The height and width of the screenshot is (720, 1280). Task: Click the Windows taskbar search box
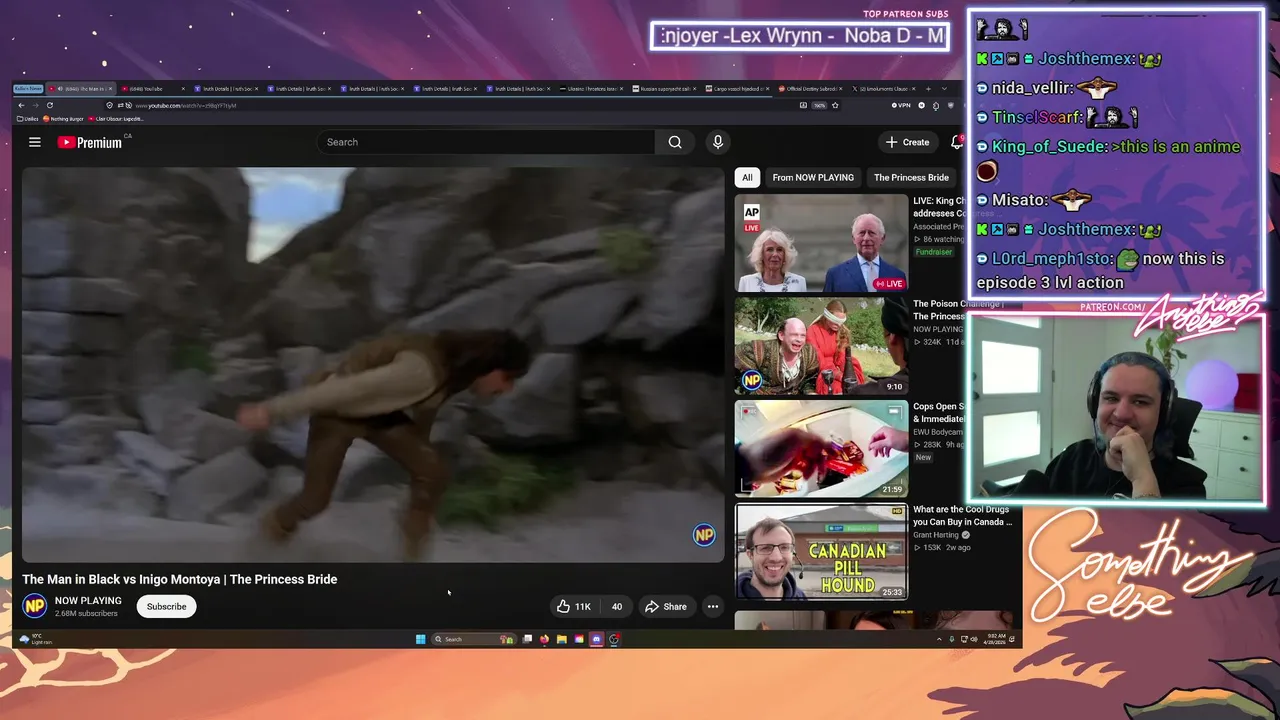[474, 639]
